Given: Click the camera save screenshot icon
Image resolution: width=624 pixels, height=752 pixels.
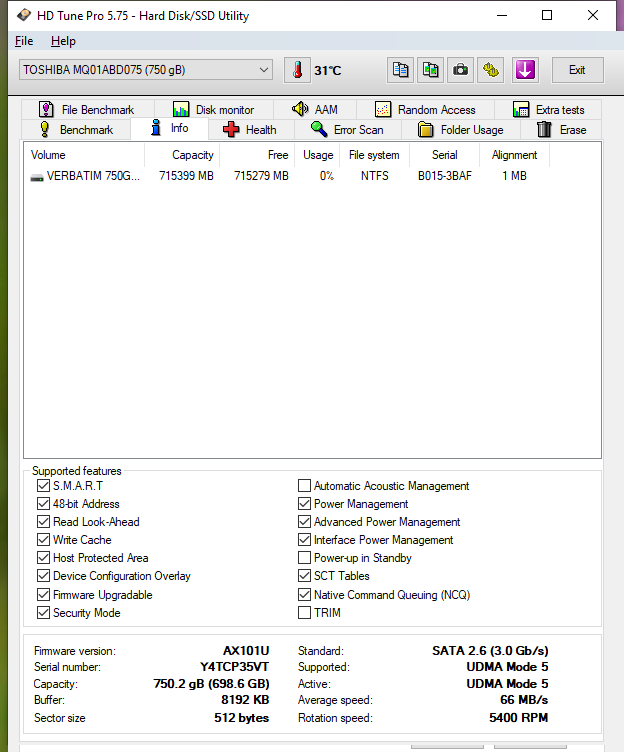Looking at the screenshot, I should click(x=460, y=70).
